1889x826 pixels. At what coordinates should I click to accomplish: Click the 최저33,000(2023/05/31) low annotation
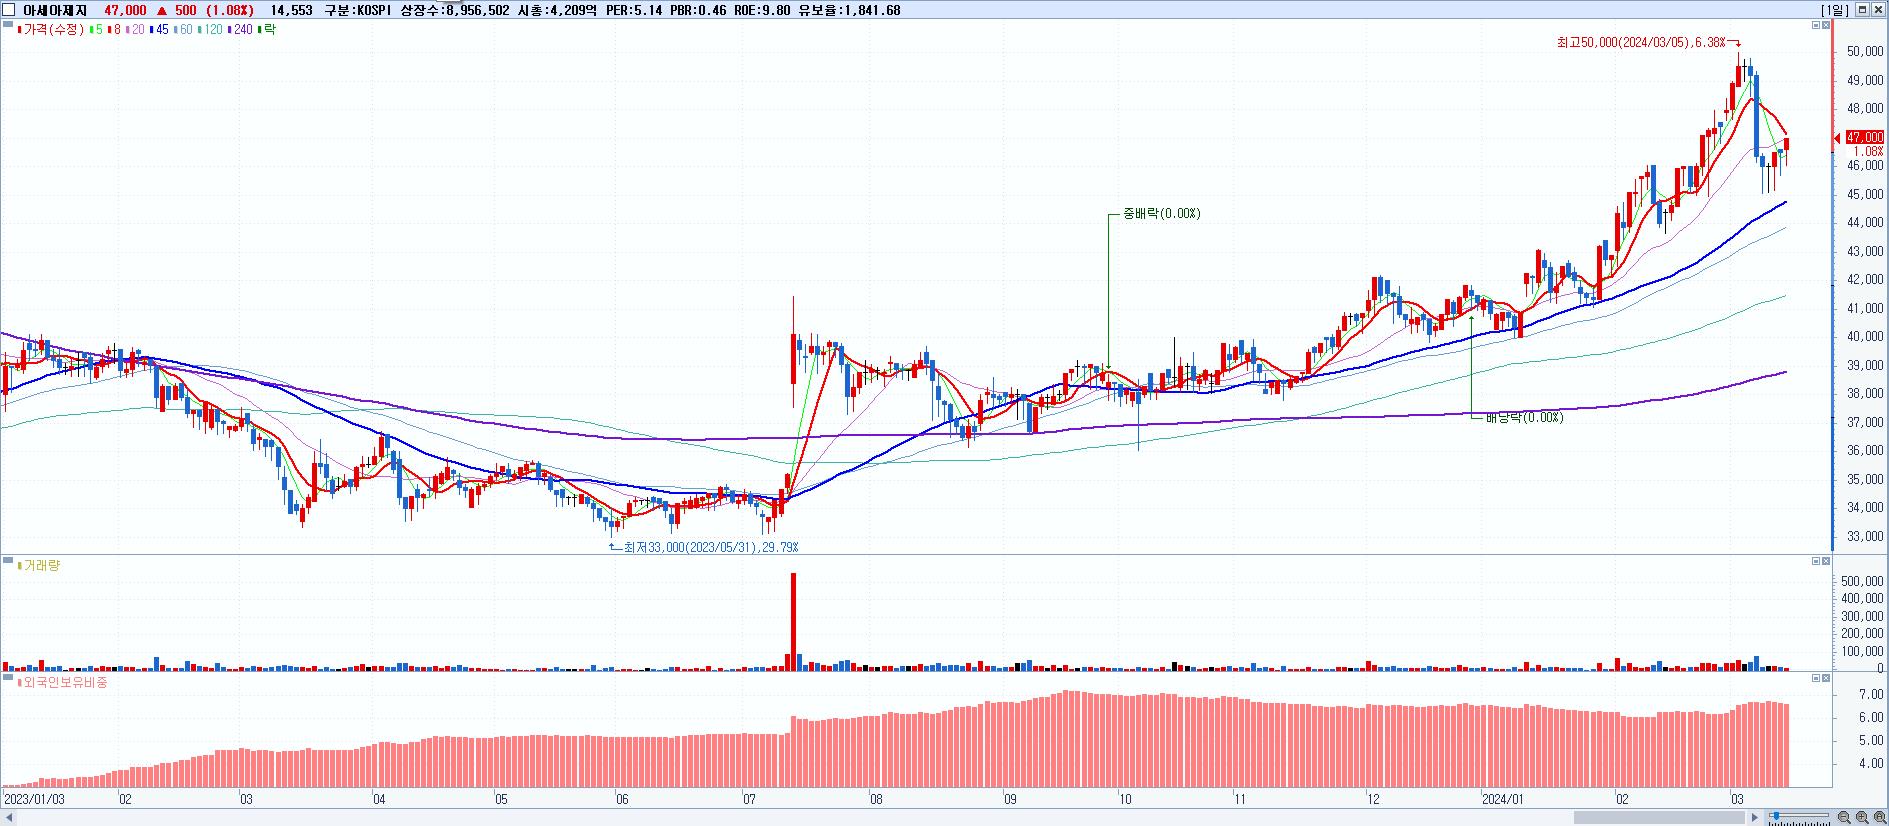click(x=711, y=547)
